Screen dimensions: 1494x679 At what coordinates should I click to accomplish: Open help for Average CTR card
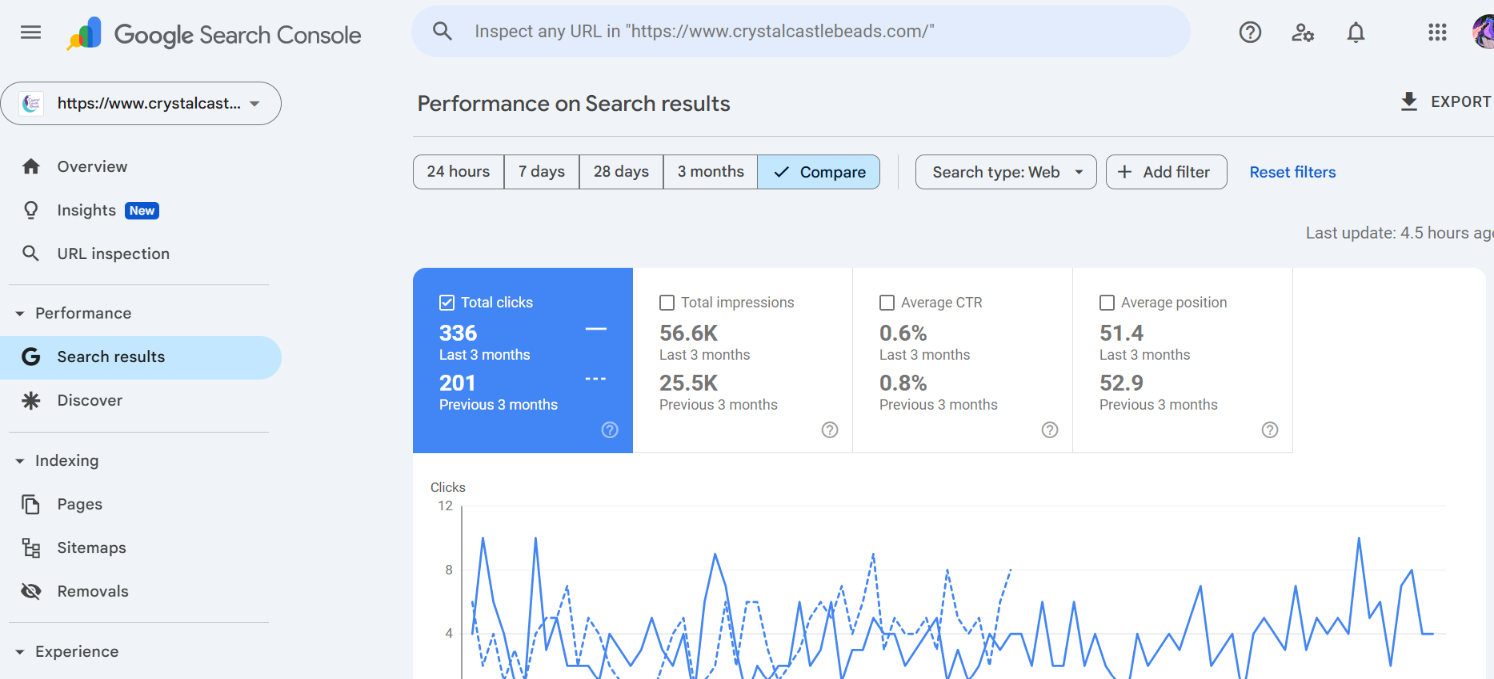point(1050,430)
